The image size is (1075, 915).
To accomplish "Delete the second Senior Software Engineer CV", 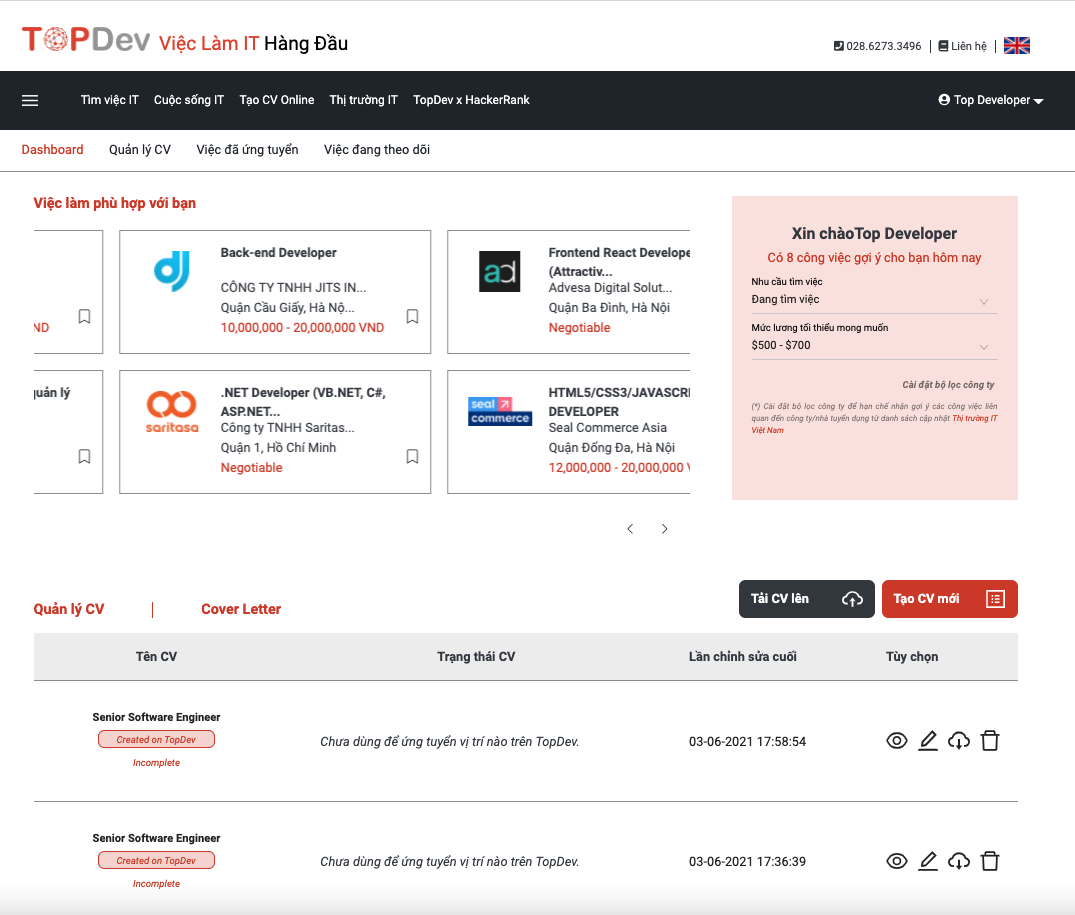I will click(x=990, y=861).
